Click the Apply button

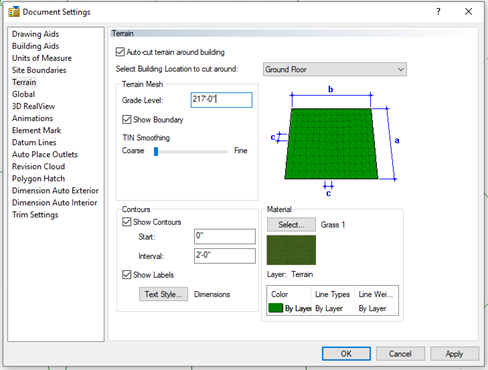coord(454,353)
